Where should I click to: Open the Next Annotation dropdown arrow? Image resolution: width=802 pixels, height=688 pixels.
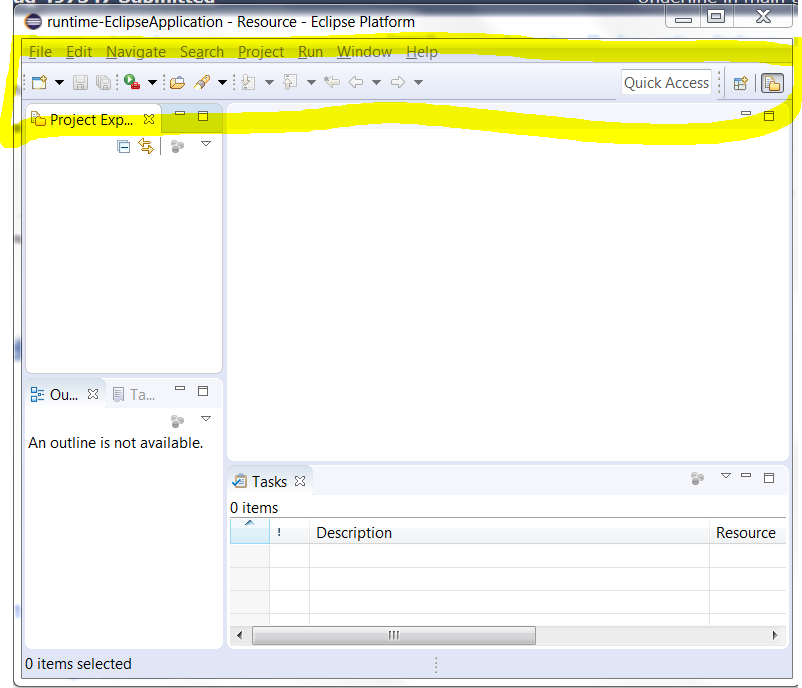270,82
